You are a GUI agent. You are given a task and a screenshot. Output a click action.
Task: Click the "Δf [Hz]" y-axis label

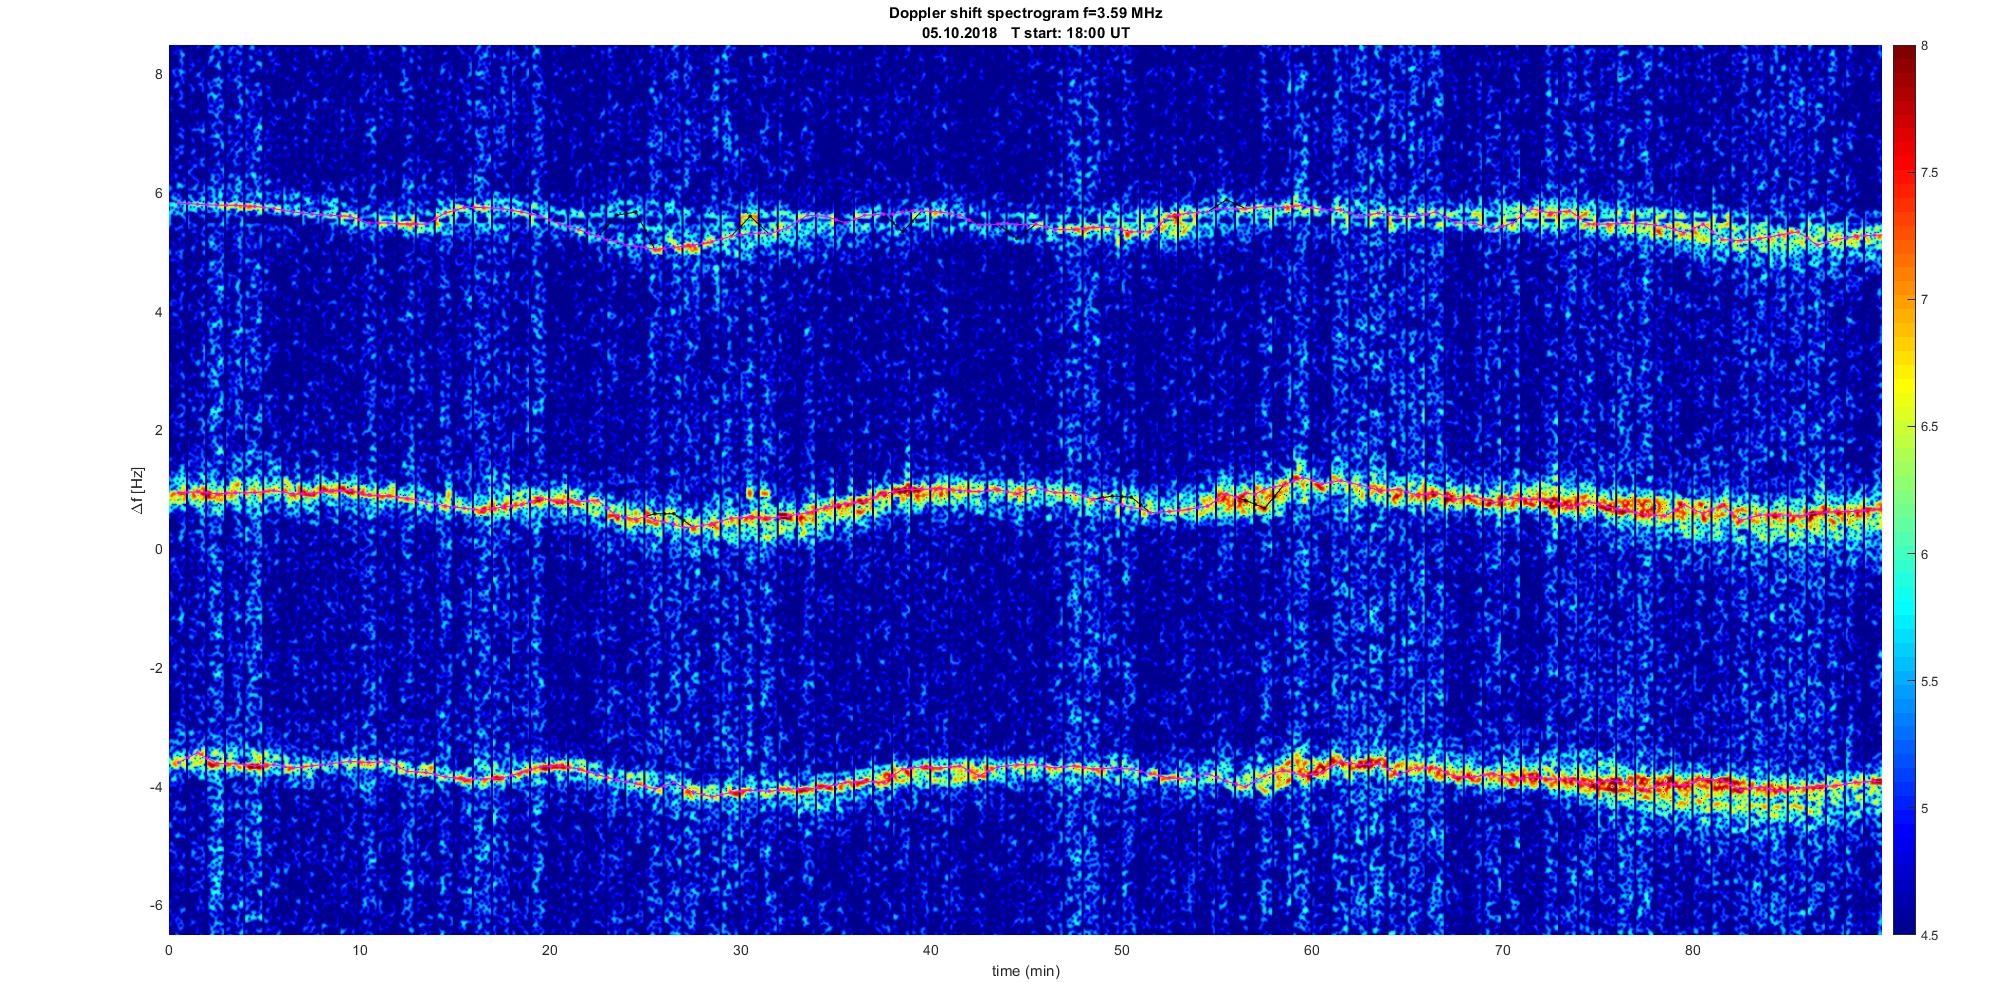(x=137, y=490)
